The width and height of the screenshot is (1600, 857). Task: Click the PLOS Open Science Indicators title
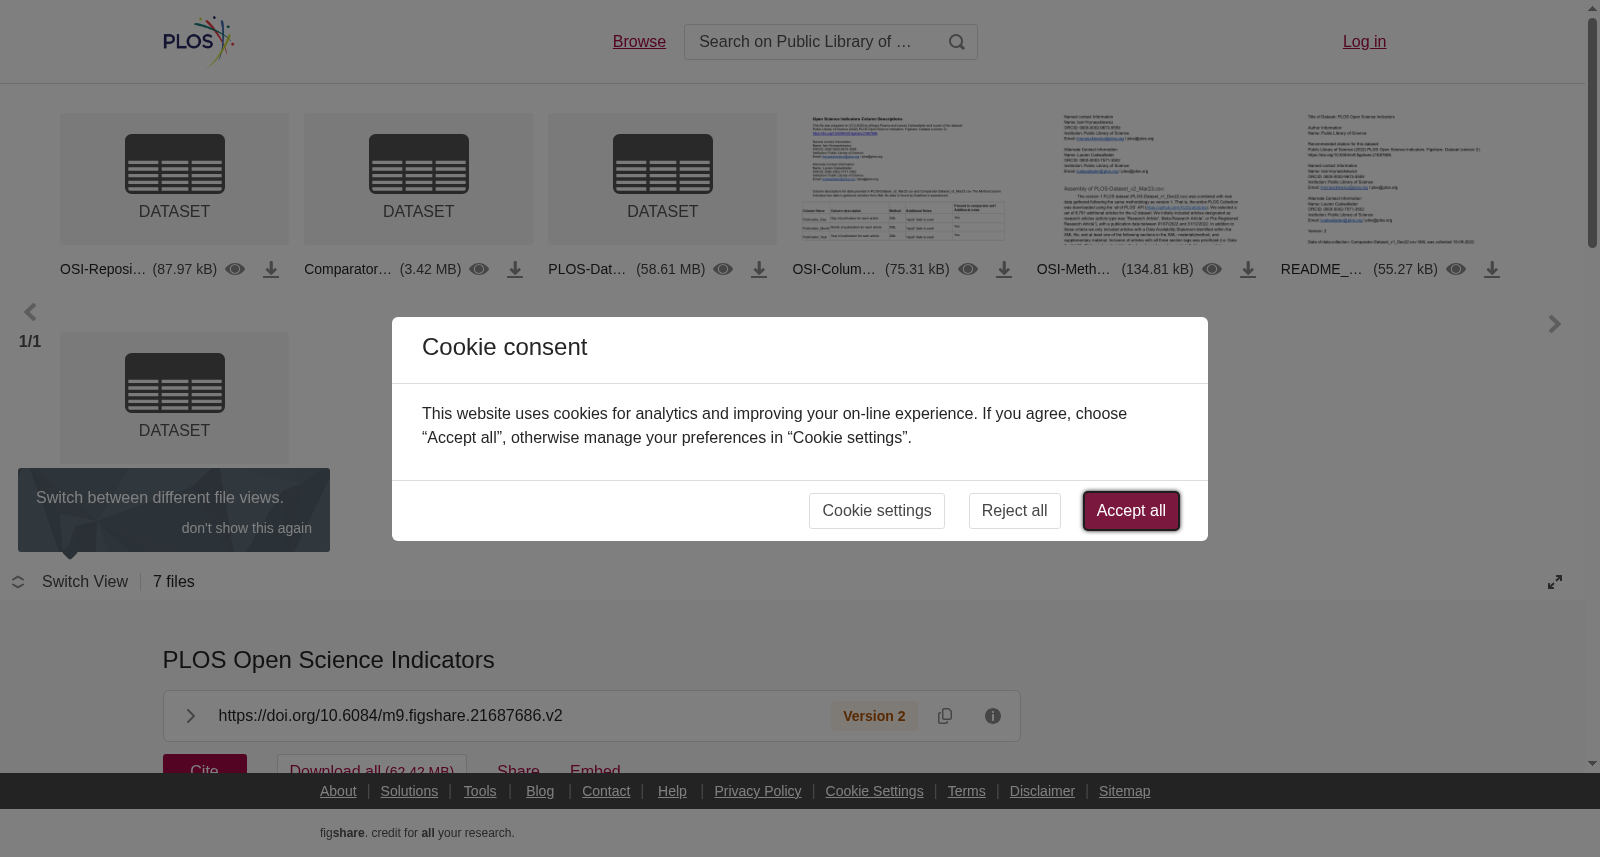329,660
